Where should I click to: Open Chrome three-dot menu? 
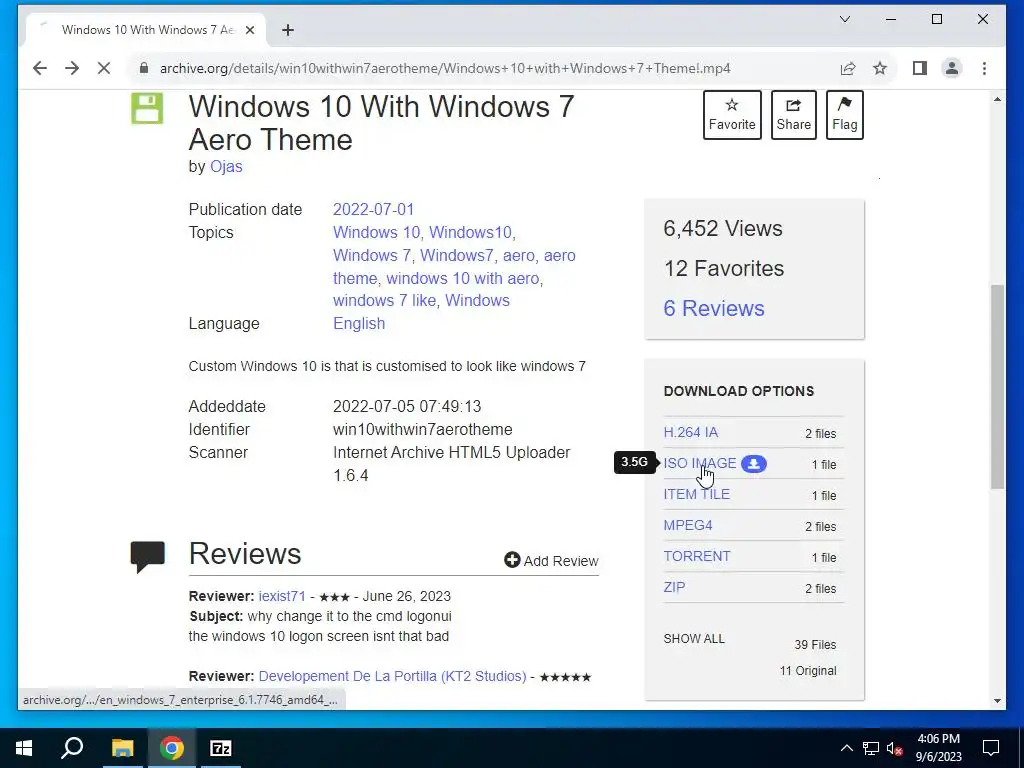pos(984,68)
